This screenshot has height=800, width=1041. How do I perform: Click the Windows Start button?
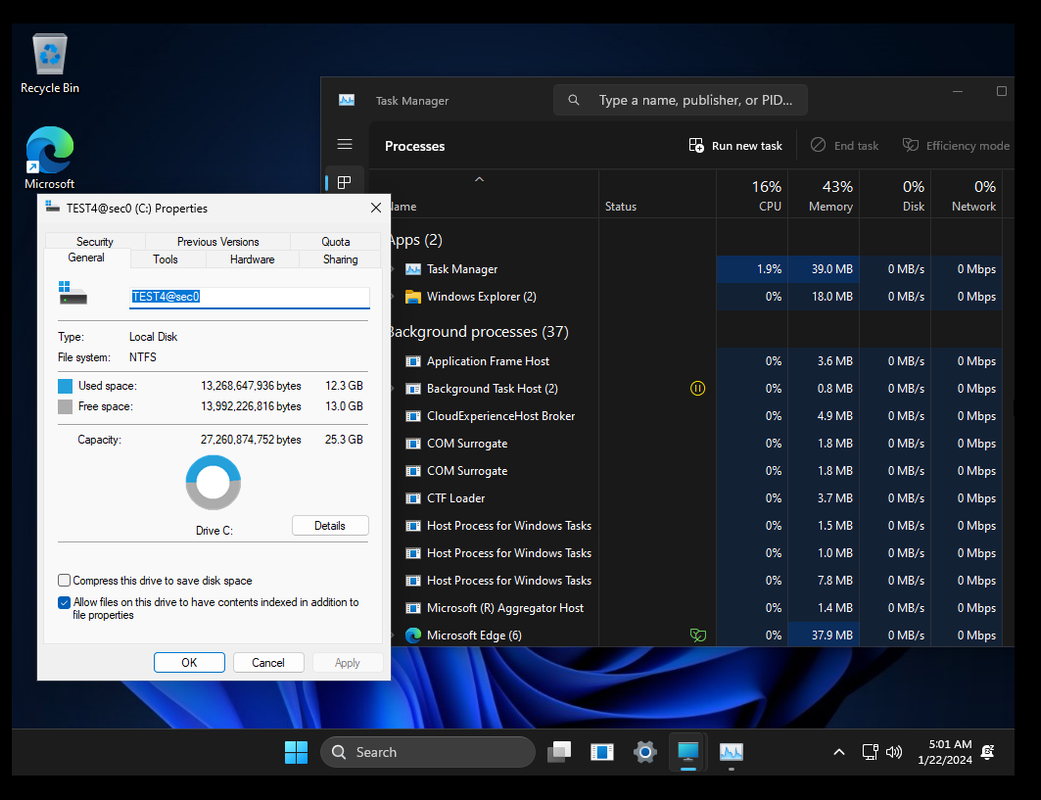296,752
